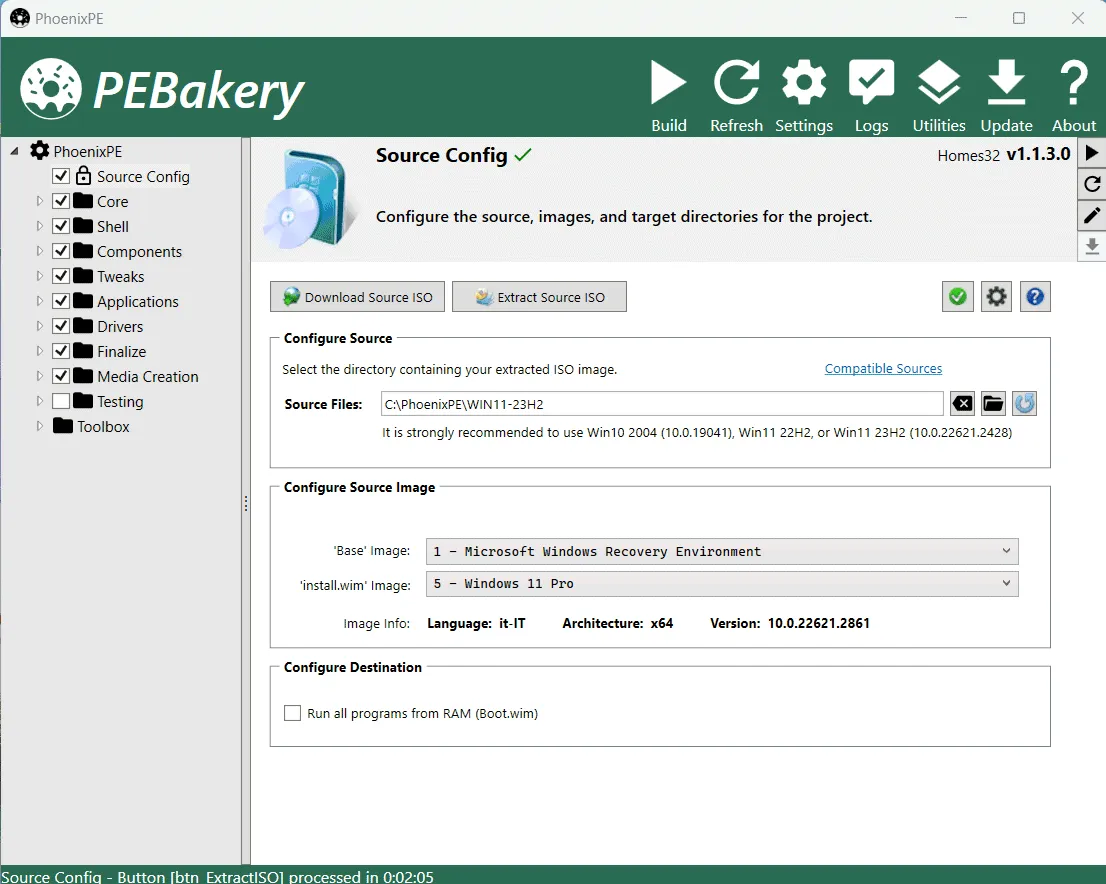Click the Update download icon
The height and width of the screenshot is (884, 1106).
pos(1006,84)
